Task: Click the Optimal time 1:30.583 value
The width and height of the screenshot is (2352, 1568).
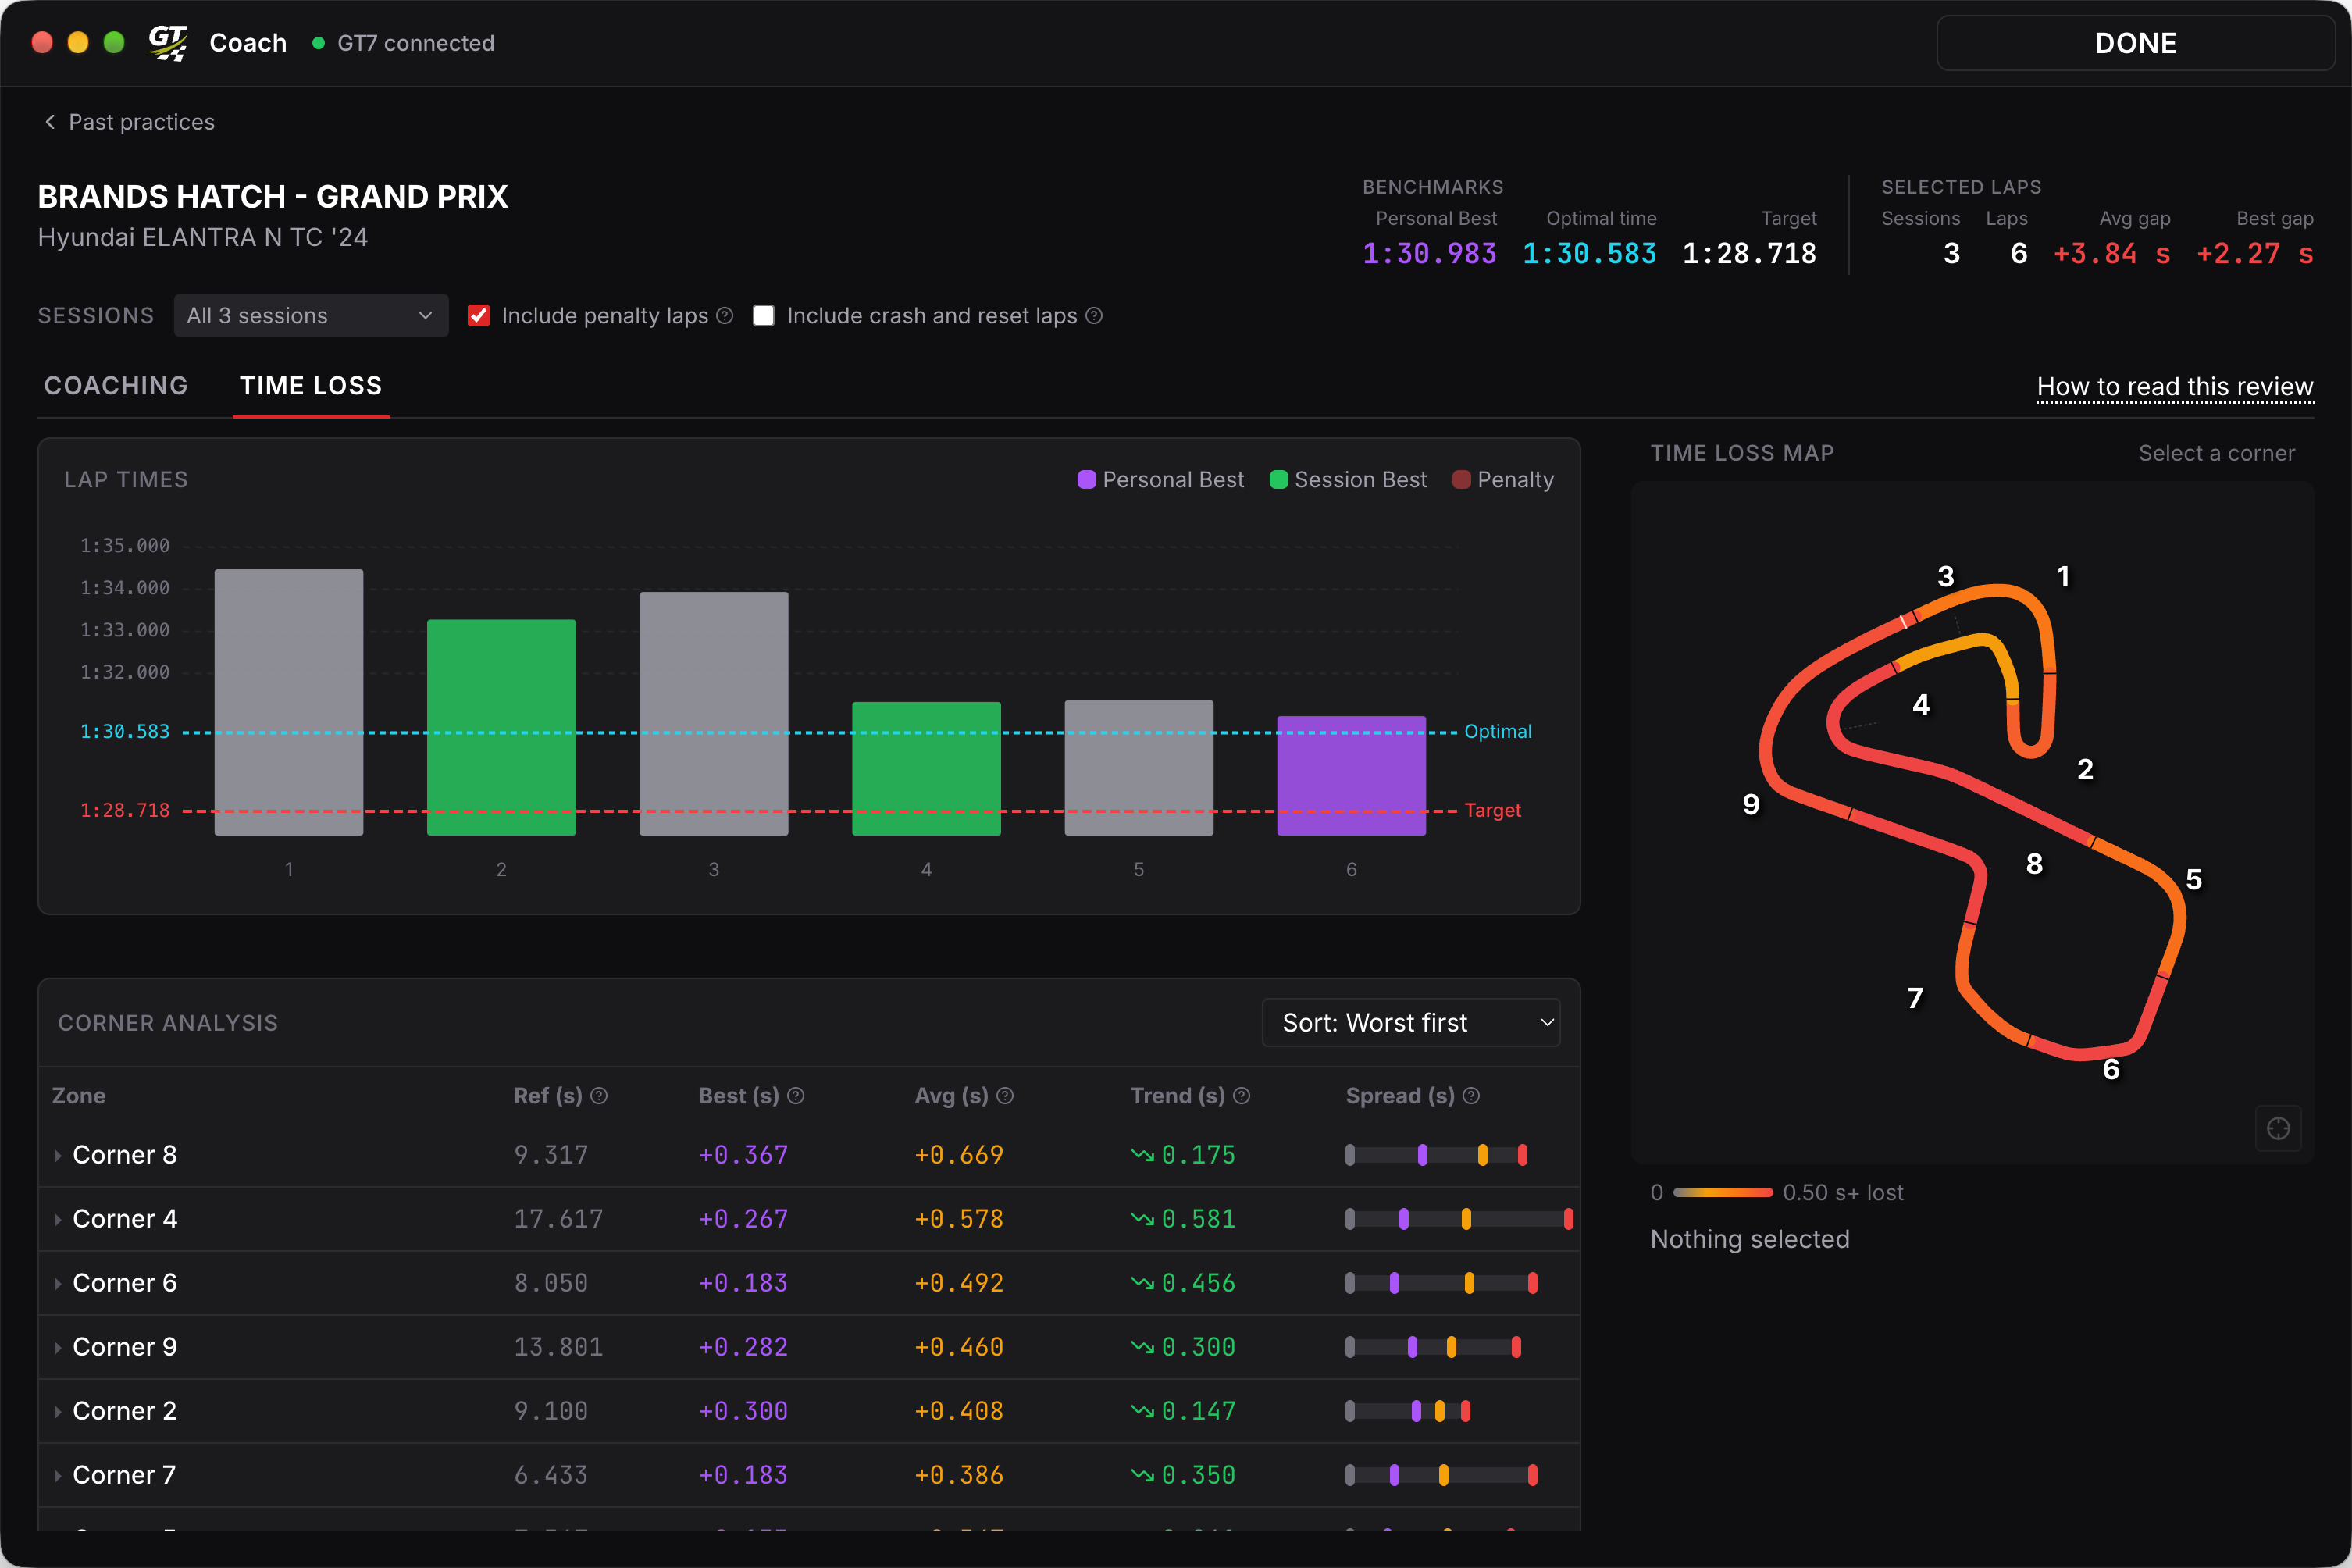Action: pos(1589,254)
